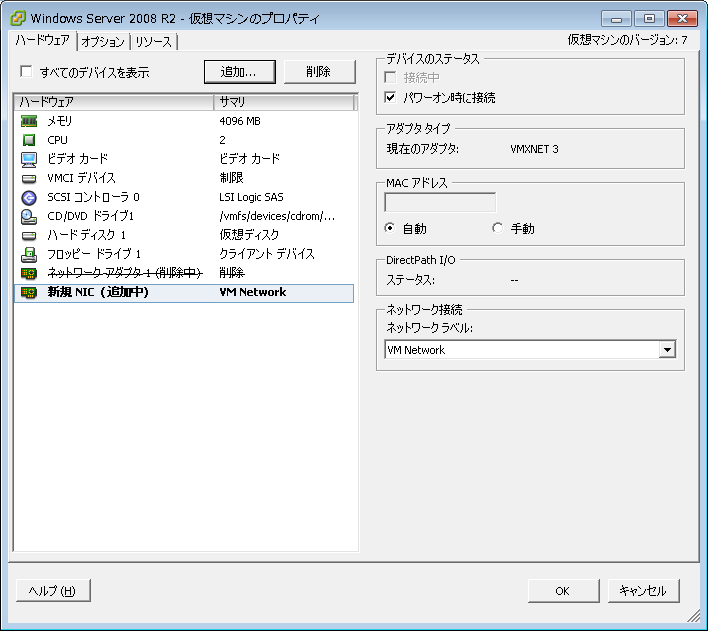Image resolution: width=708 pixels, height=631 pixels.
Task: Click the new NIC (新規 NIC) icon
Action: click(x=29, y=292)
